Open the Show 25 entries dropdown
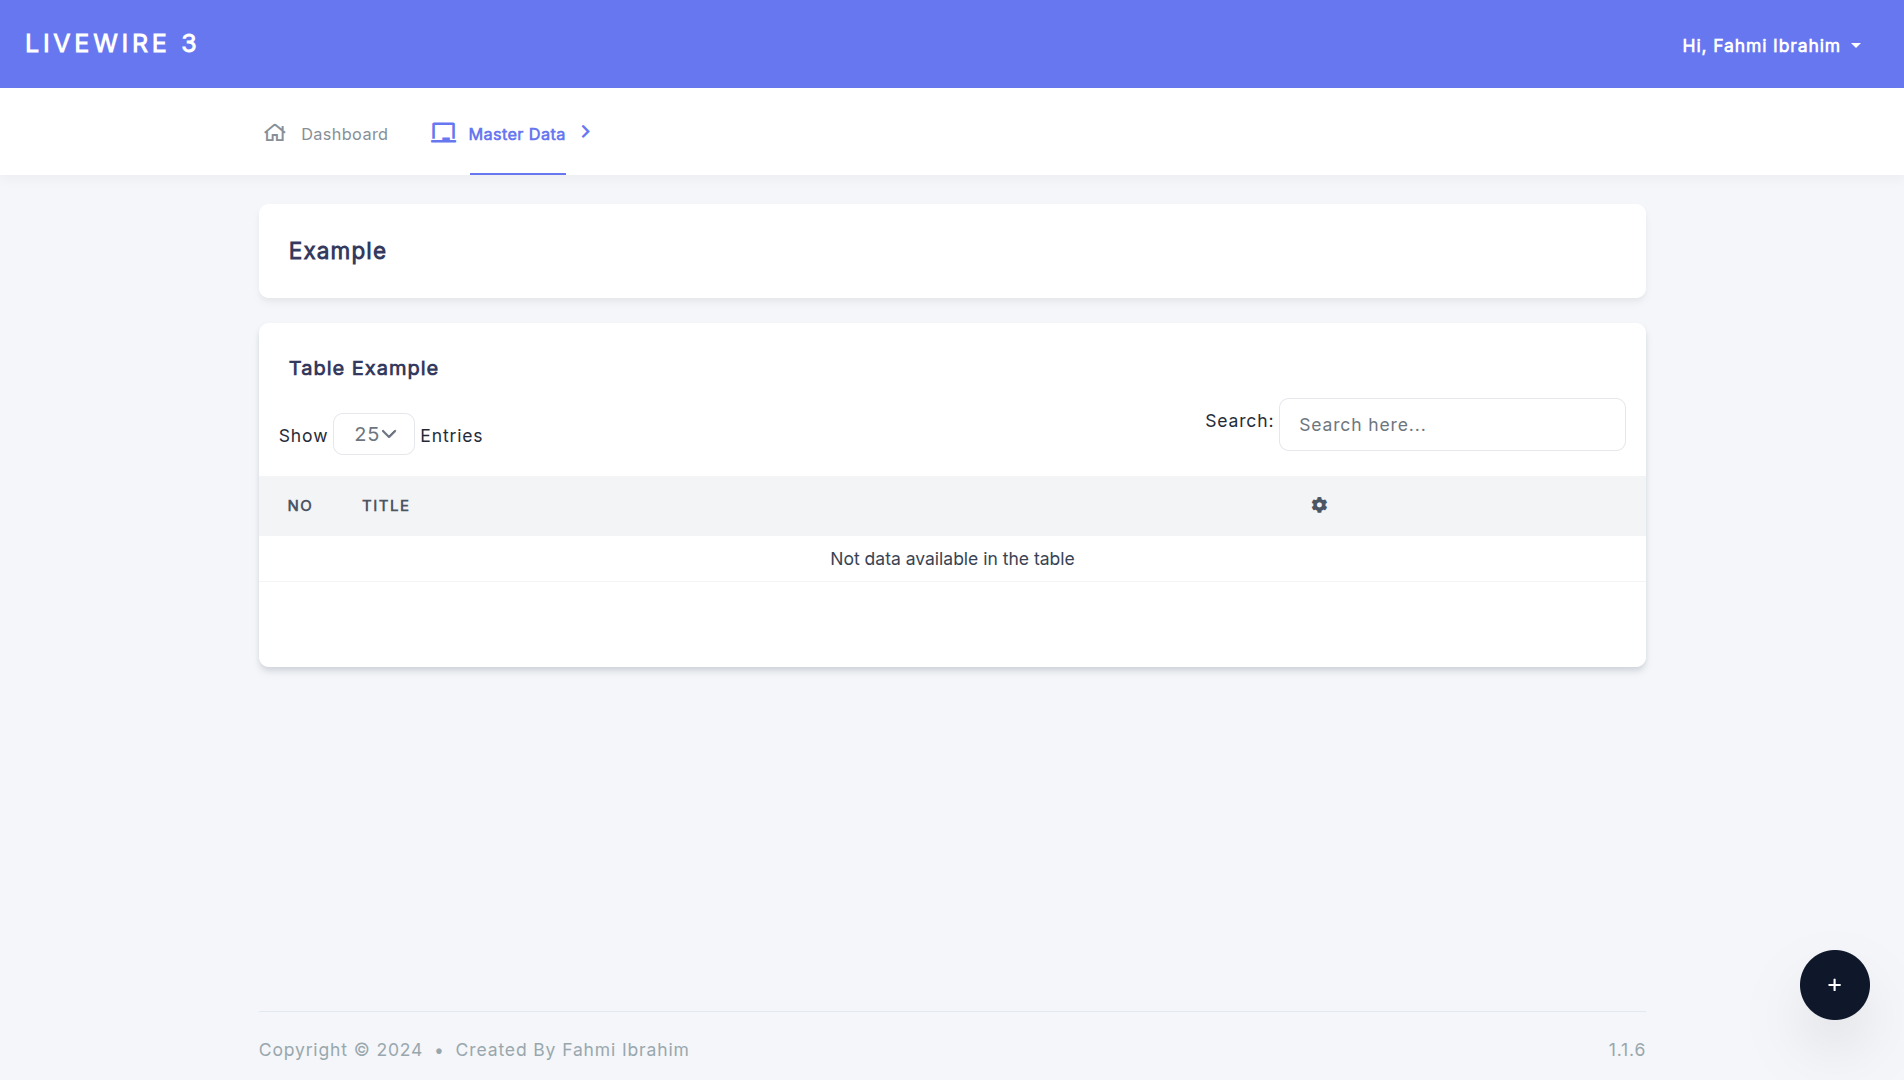The width and height of the screenshot is (1904, 1080). (374, 434)
